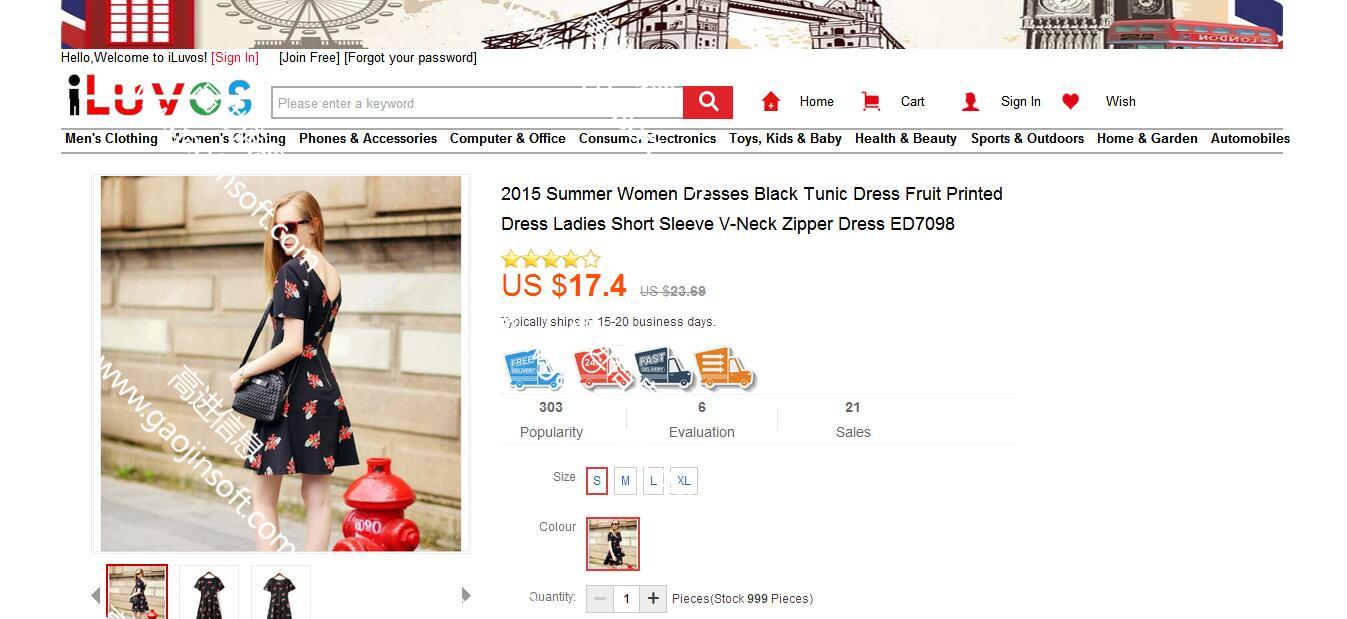Image resolution: width=1347 pixels, height=619 pixels.
Task: Click the orange delivery truck icon
Action: click(724, 369)
